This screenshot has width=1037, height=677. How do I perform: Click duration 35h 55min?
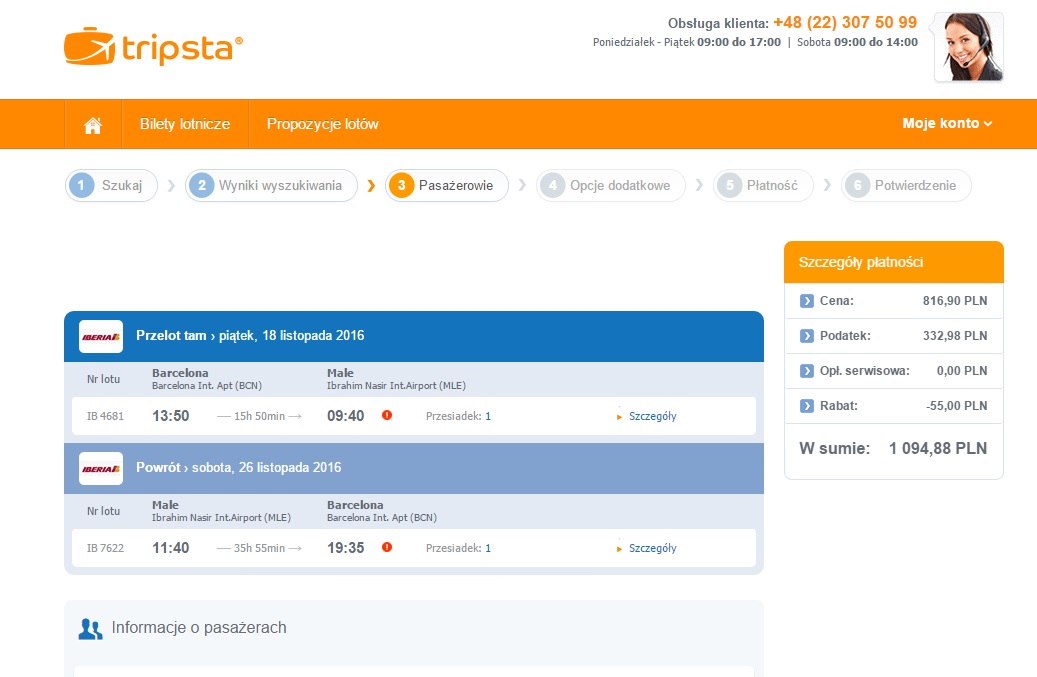point(259,548)
